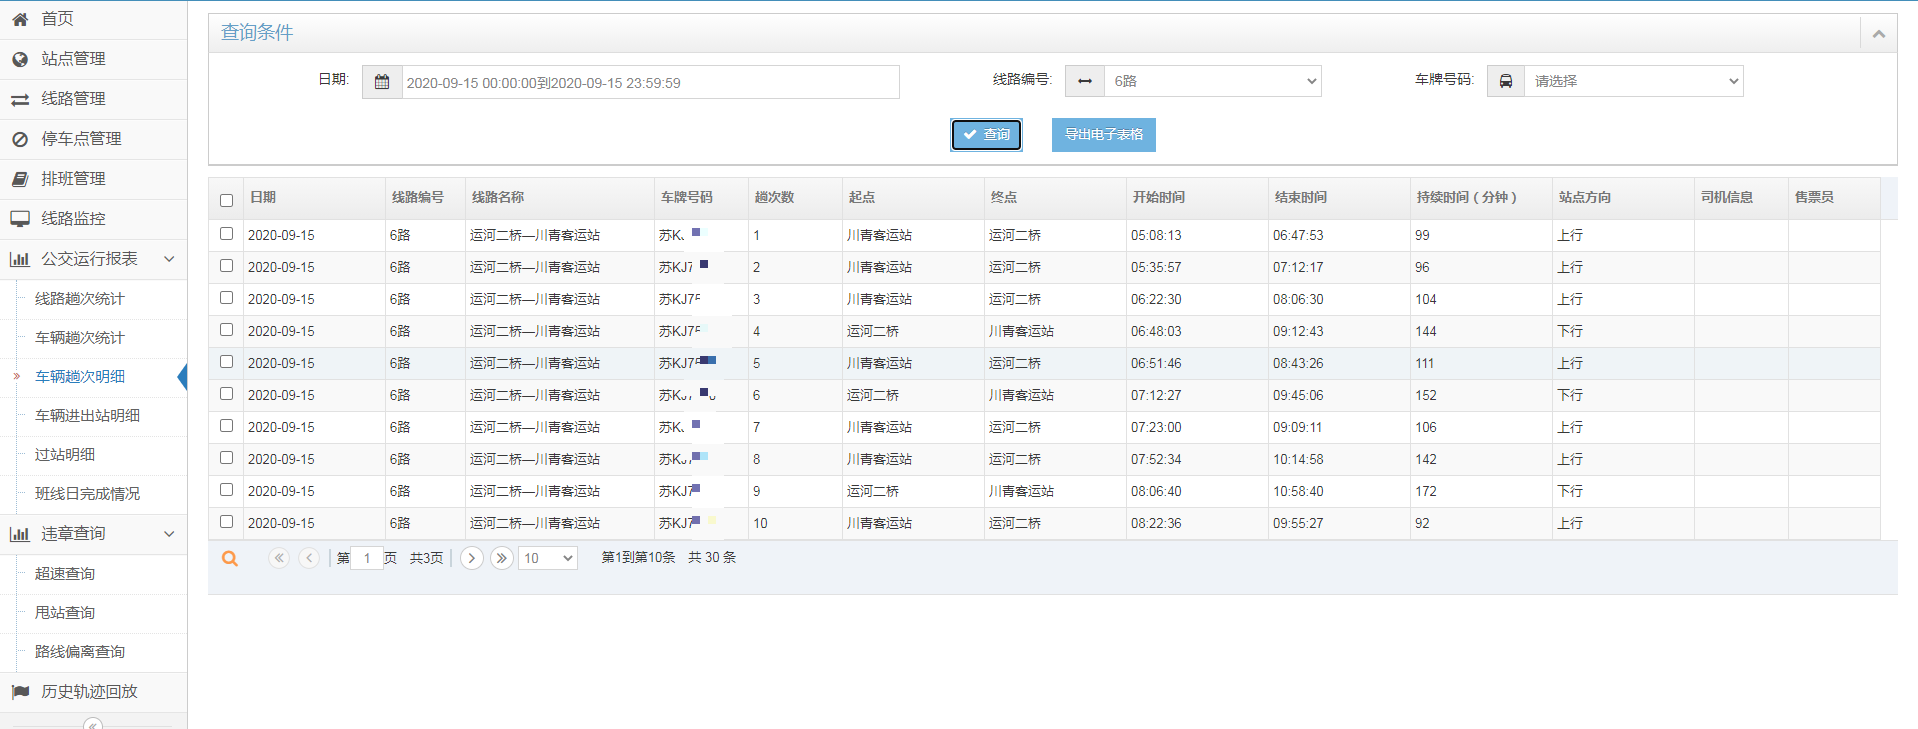1918x729 pixels.
Task: Click the calendar icon beside date field
Action: tap(382, 82)
